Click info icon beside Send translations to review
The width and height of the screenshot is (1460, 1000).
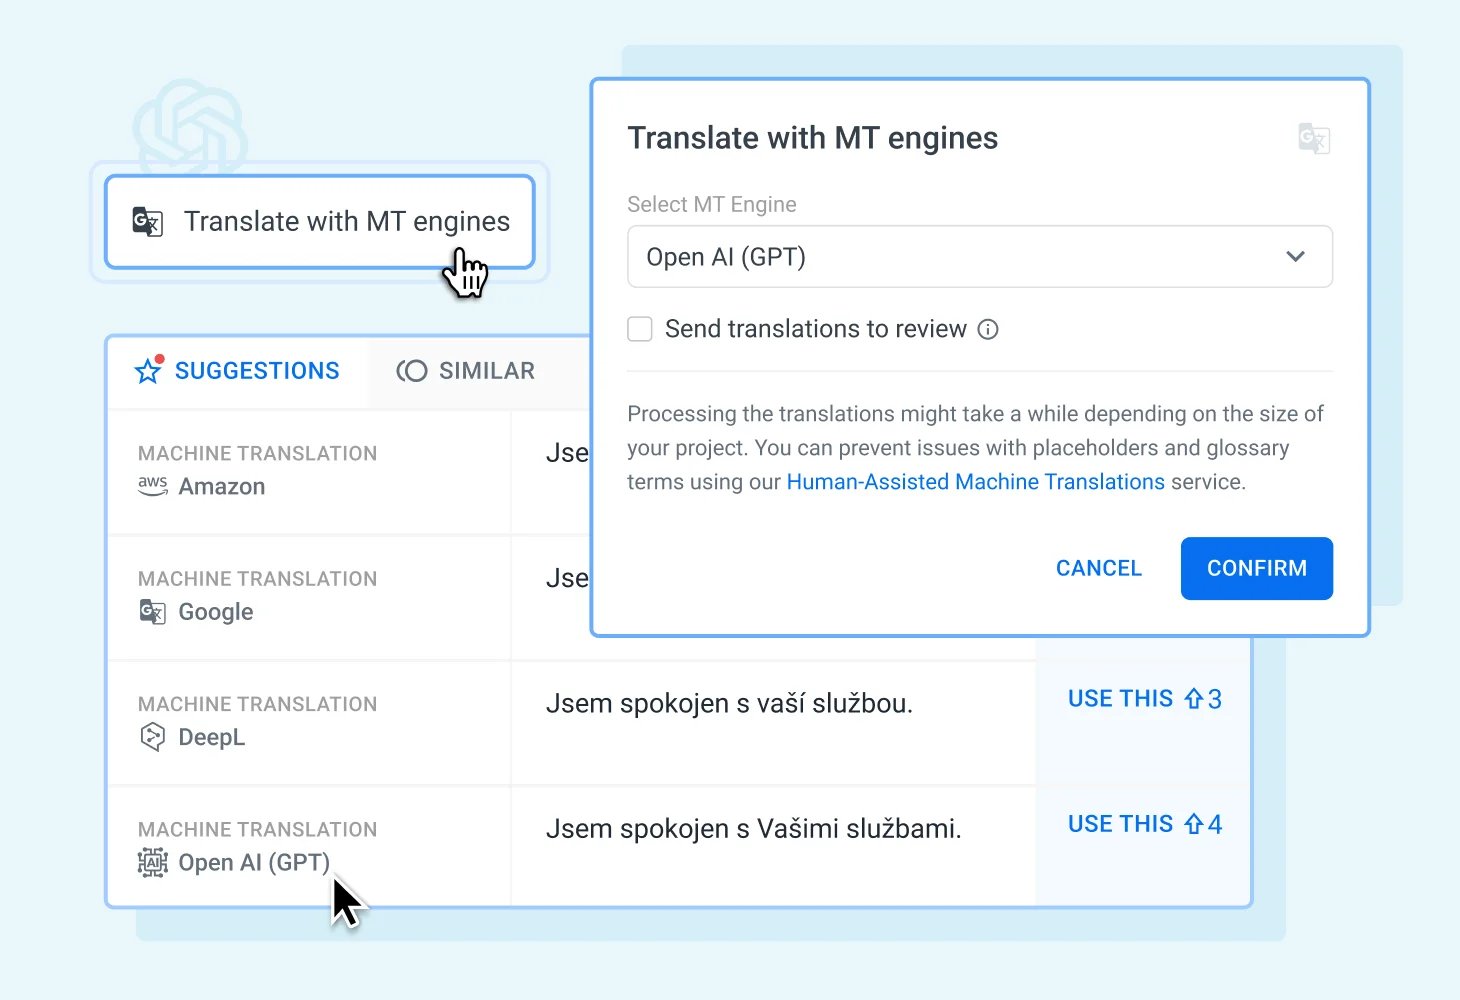click(988, 329)
